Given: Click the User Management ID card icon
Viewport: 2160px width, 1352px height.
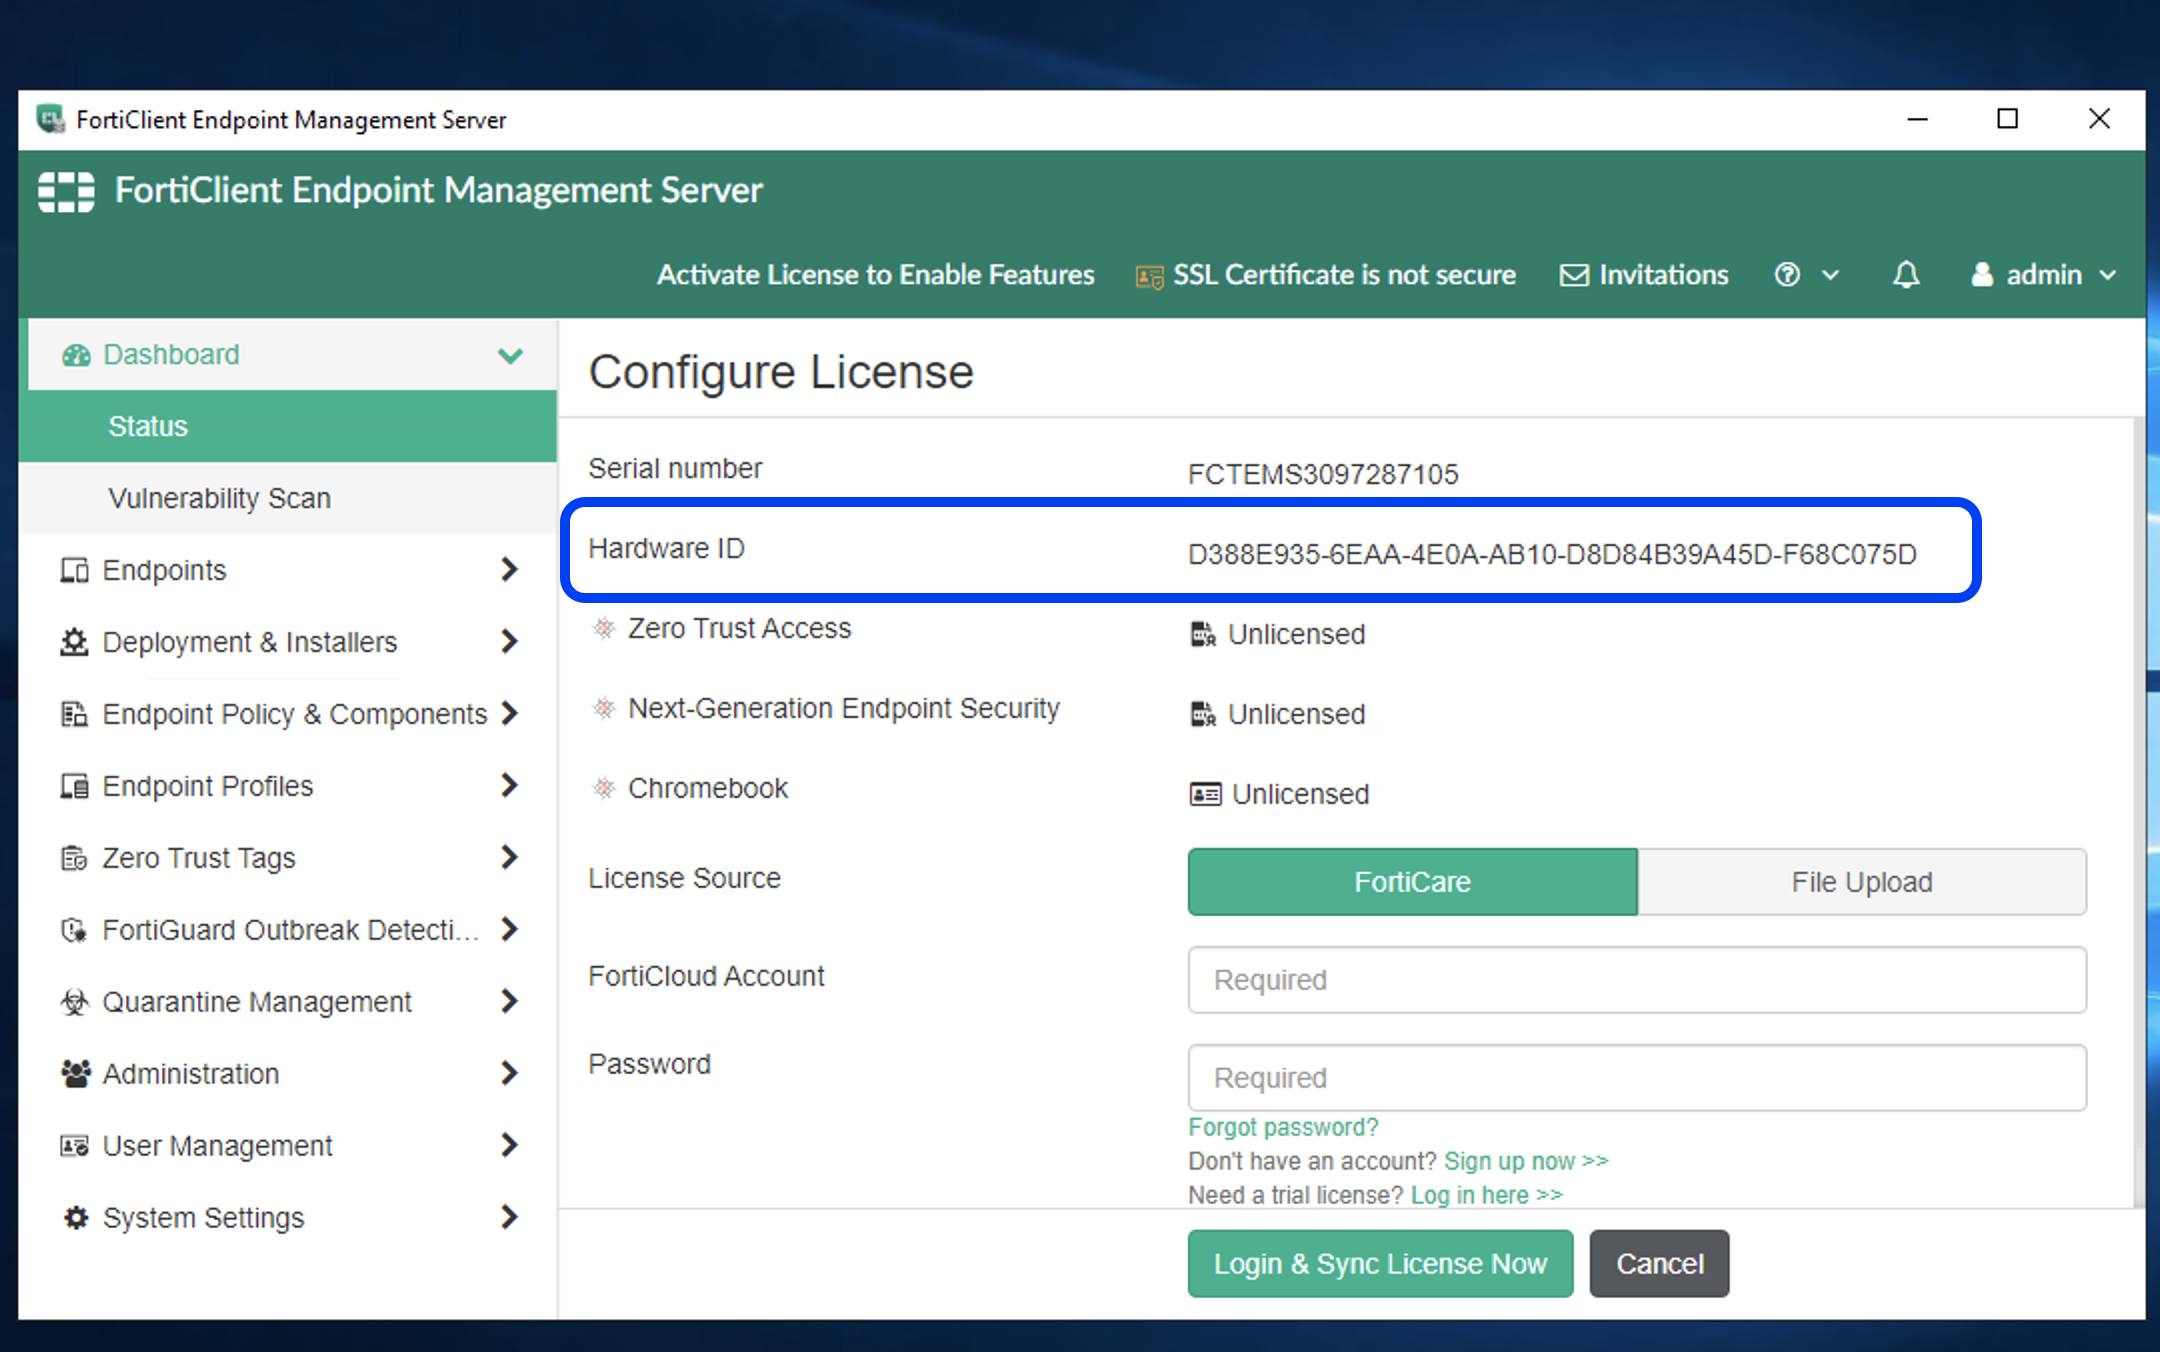Looking at the screenshot, I should tap(75, 1146).
